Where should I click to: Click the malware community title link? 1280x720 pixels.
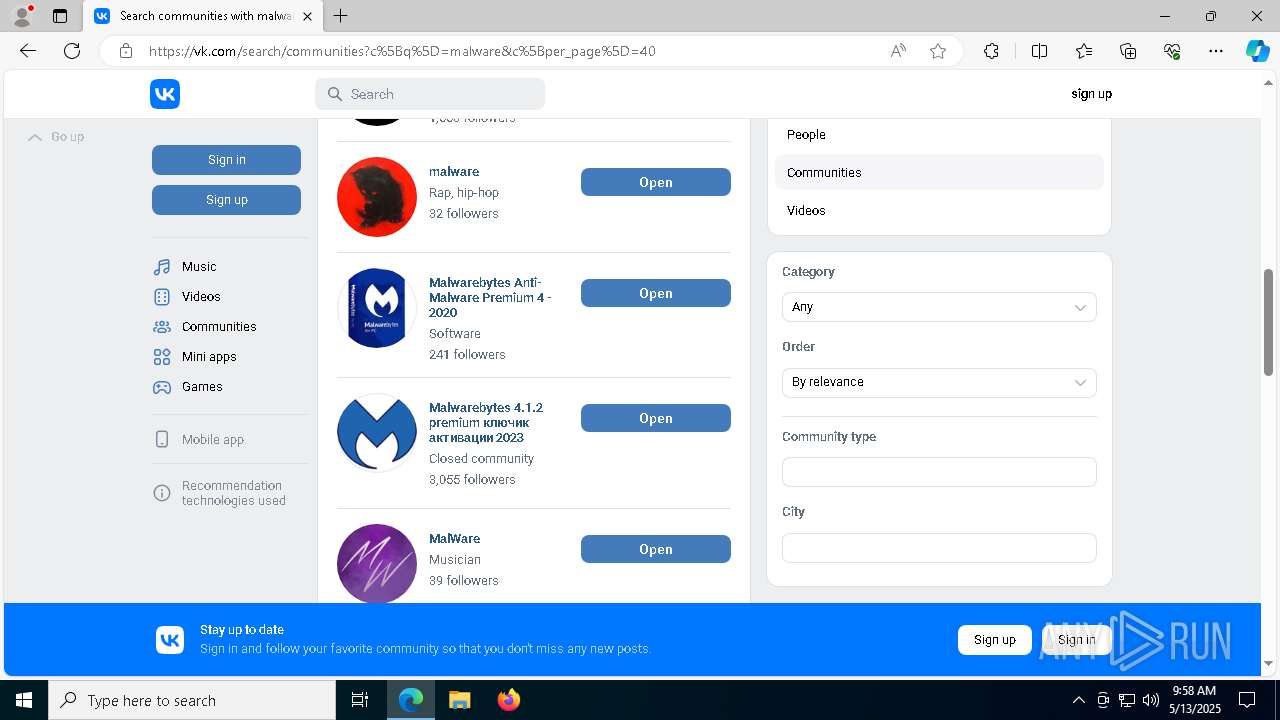[x=454, y=172]
